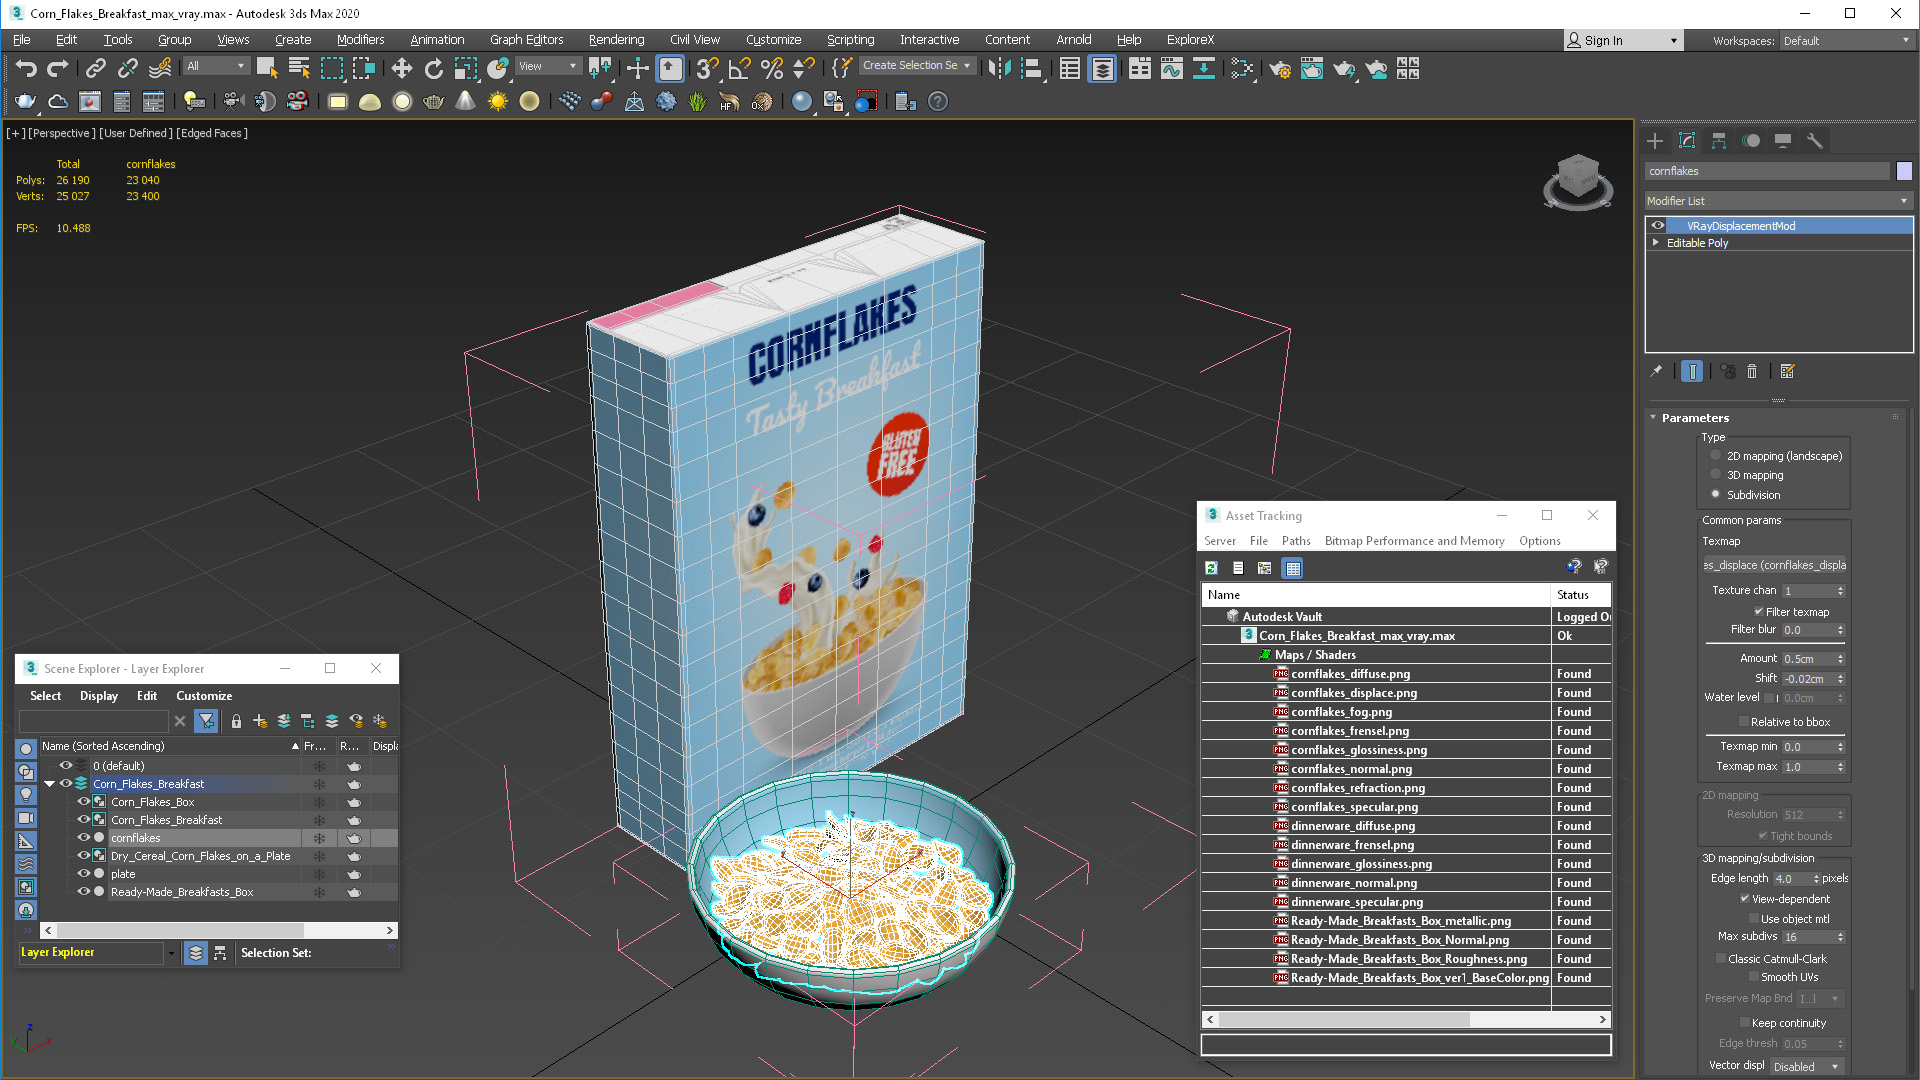Click the Redo arrow icon
The width and height of the screenshot is (1920, 1080).
pos(58,68)
